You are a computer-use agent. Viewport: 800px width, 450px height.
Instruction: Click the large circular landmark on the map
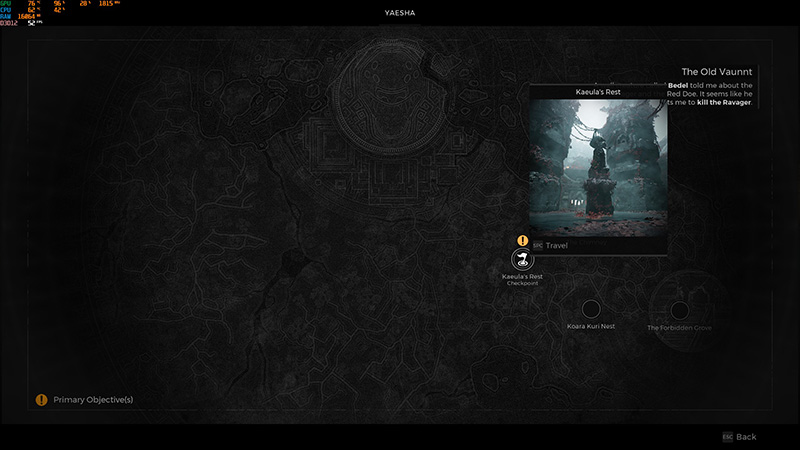point(389,95)
